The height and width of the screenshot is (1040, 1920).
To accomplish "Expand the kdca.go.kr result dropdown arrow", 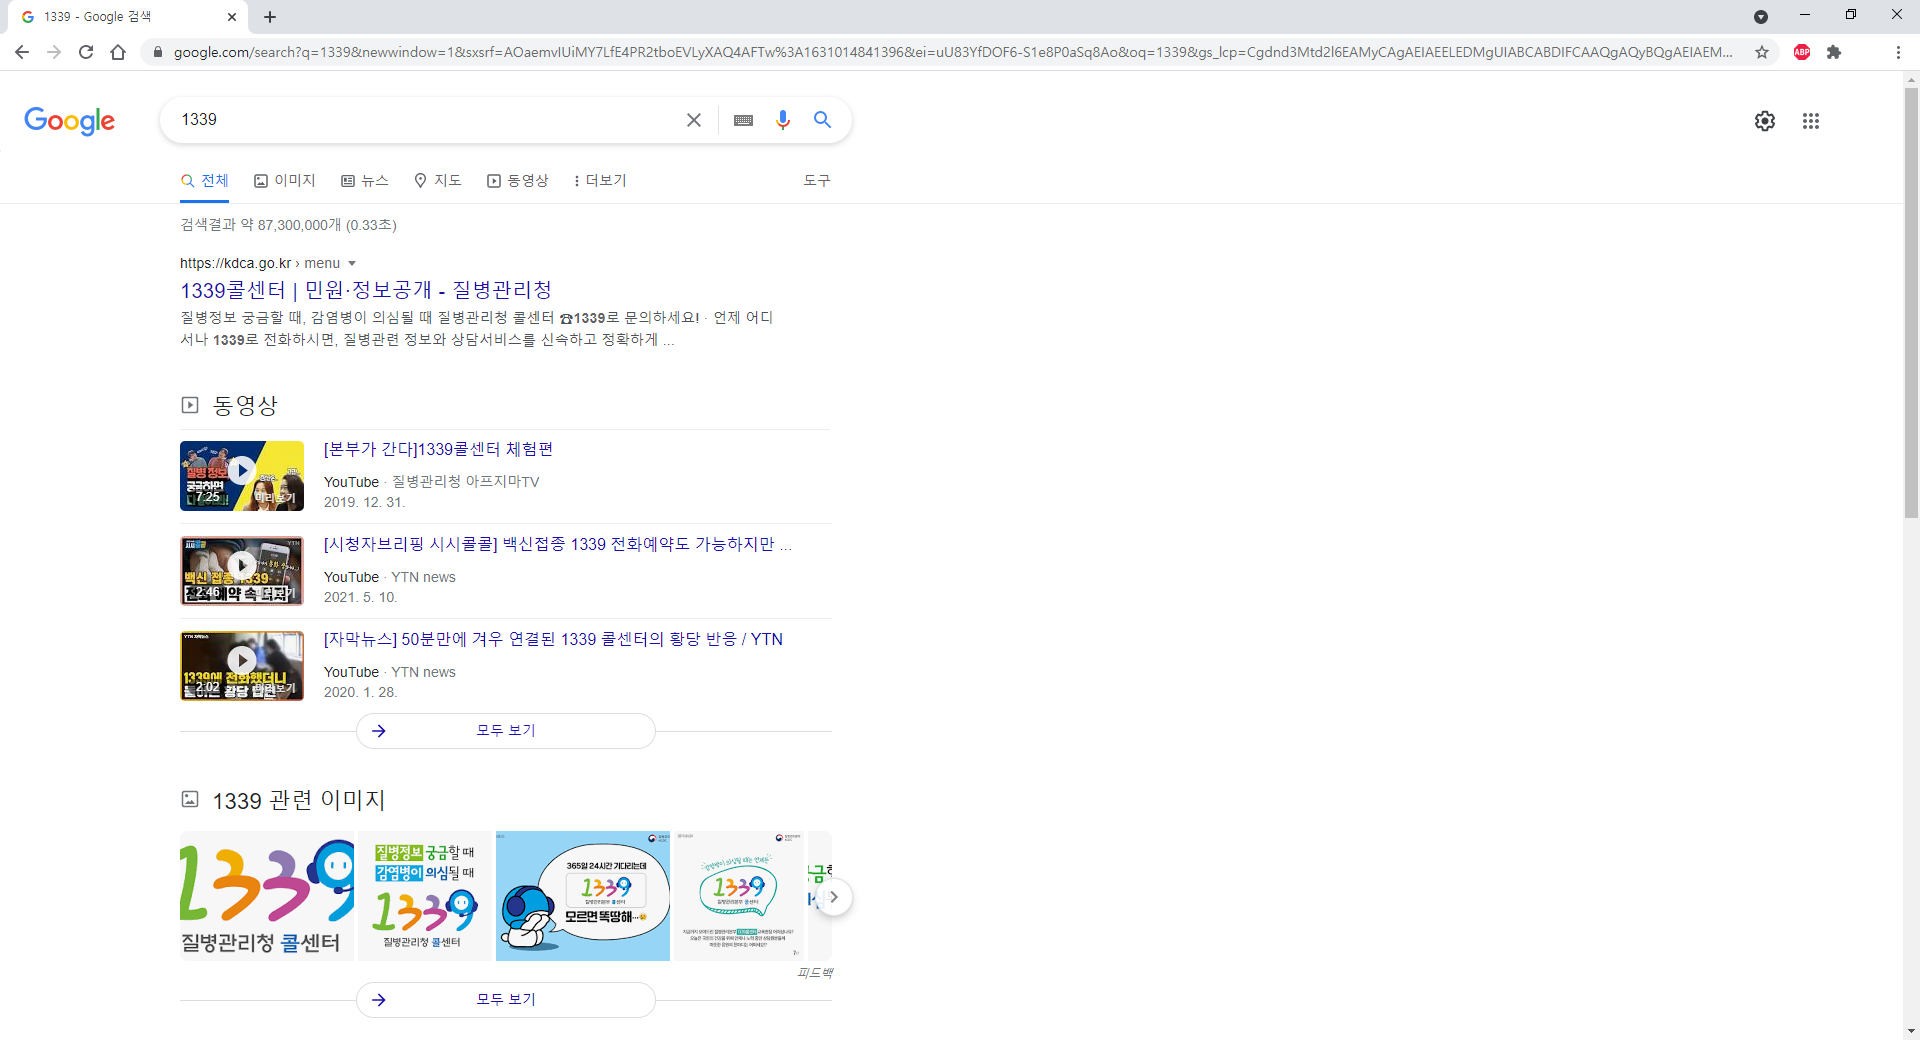I will [x=352, y=264].
